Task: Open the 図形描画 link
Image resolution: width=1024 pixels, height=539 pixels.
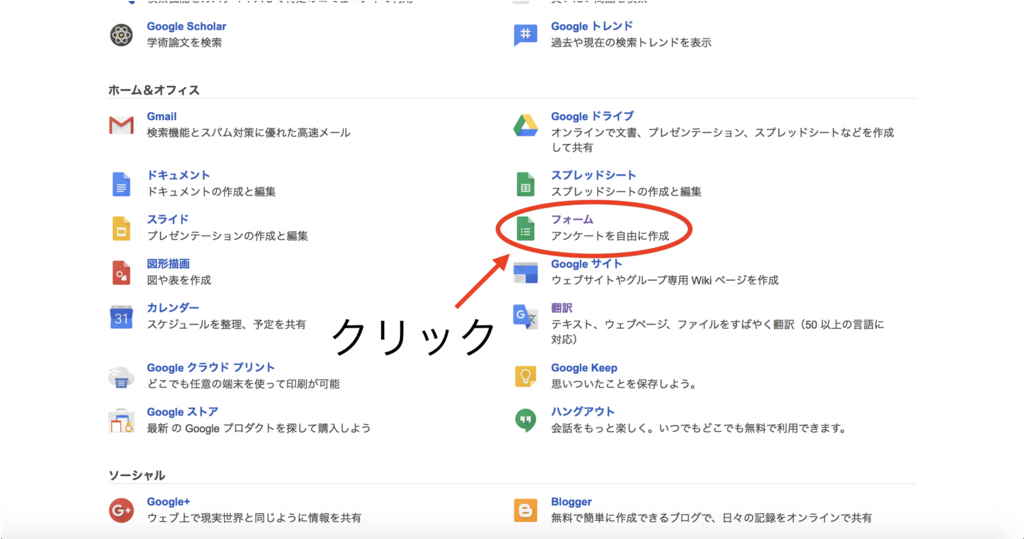Action: click(168, 264)
